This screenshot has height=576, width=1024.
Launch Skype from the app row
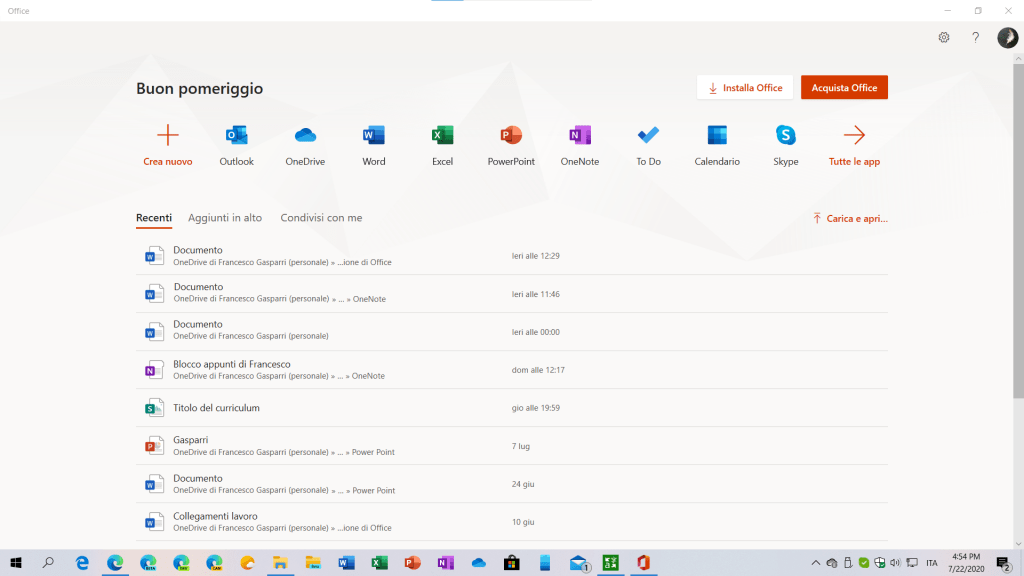(786, 136)
